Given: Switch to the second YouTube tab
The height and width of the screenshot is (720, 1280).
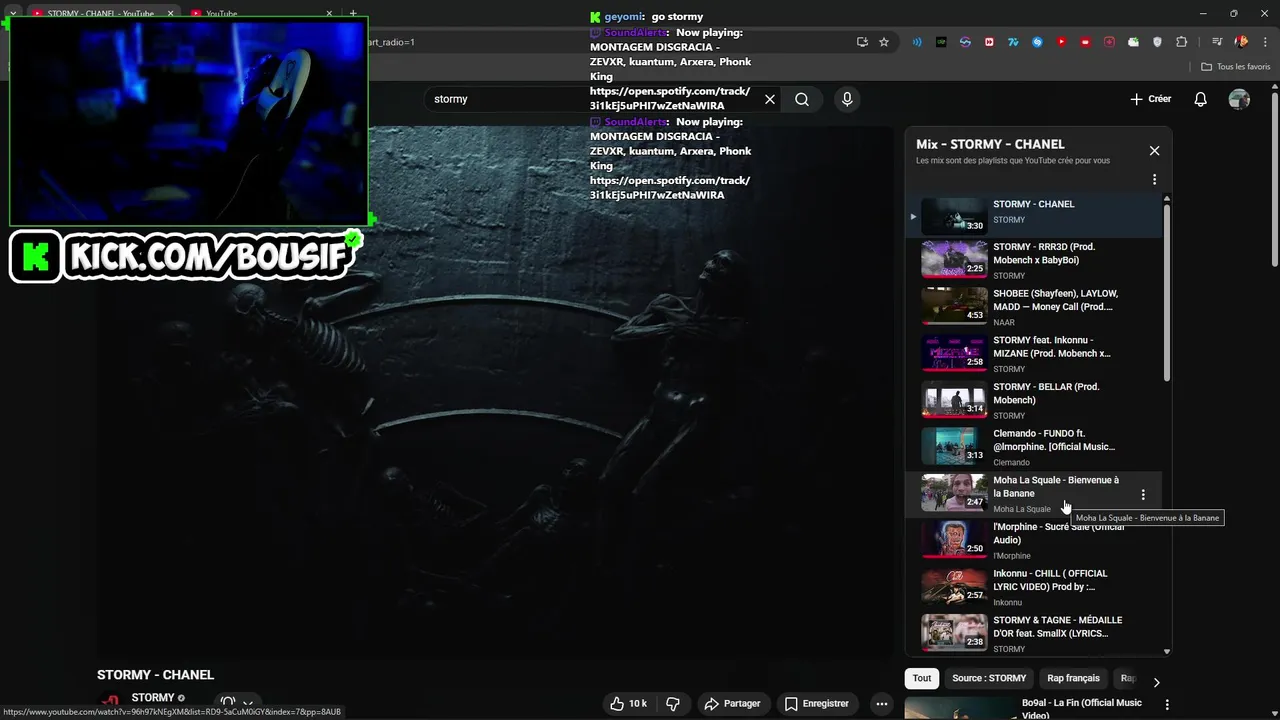Looking at the screenshot, I should tap(262, 14).
